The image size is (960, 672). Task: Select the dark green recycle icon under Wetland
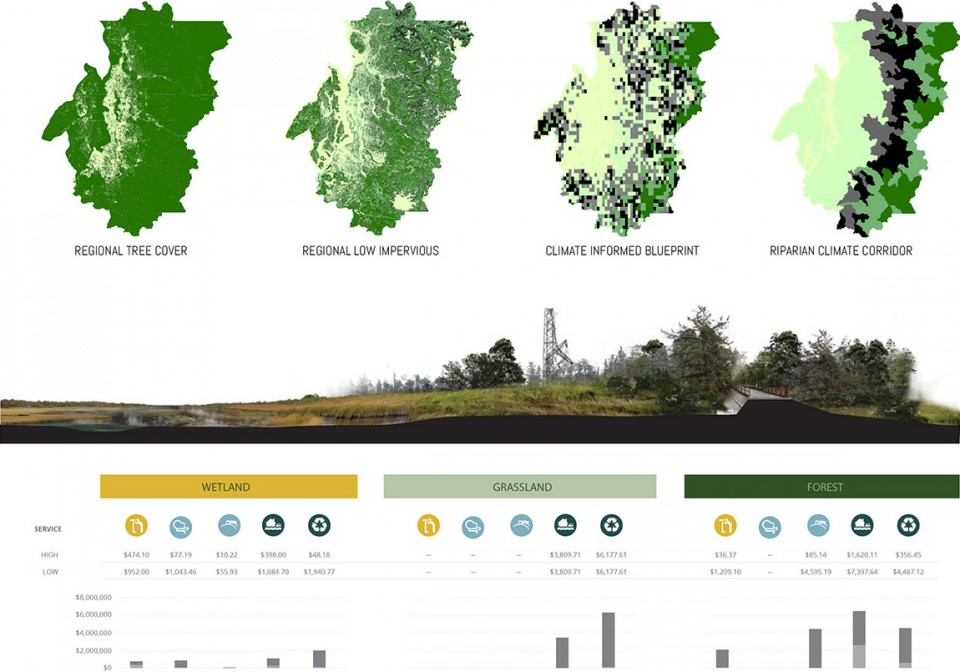pyautogui.click(x=320, y=526)
